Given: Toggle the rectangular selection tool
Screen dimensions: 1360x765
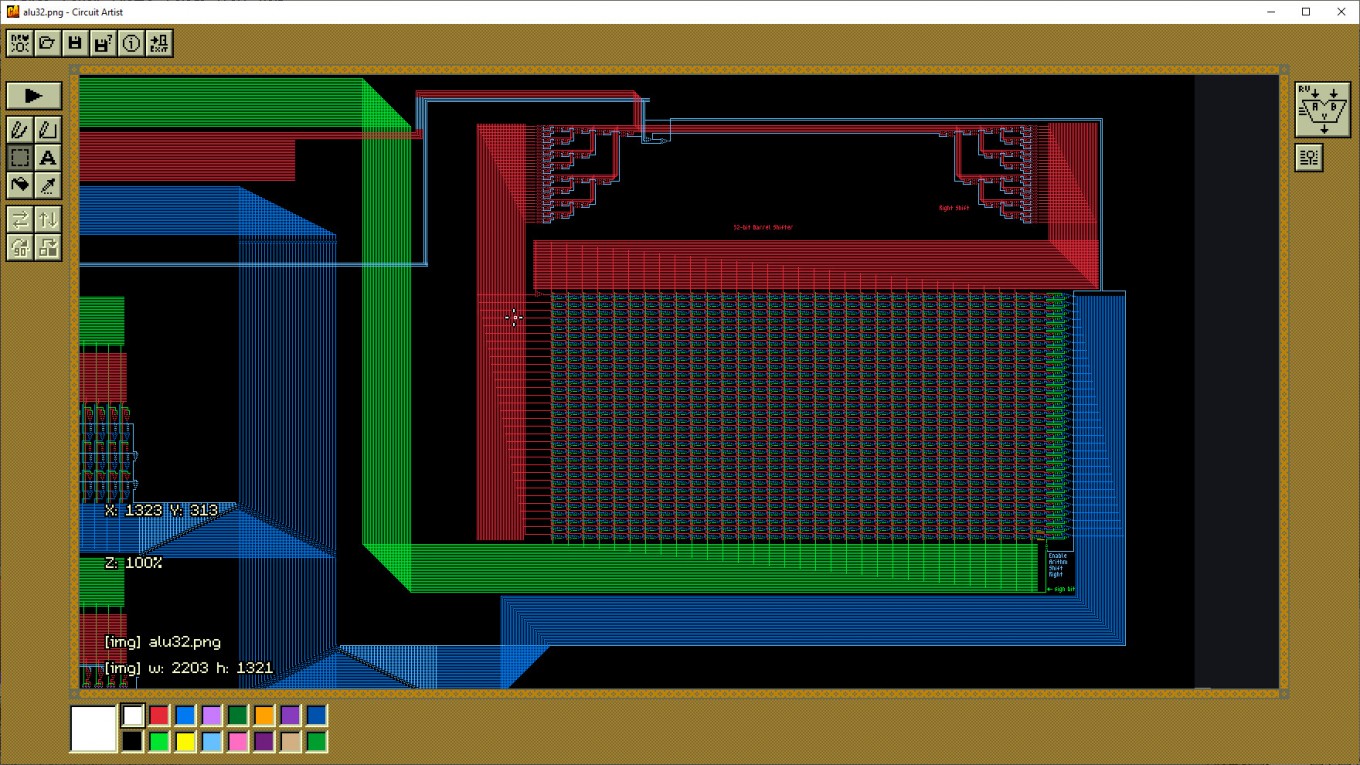Looking at the screenshot, I should [20, 158].
